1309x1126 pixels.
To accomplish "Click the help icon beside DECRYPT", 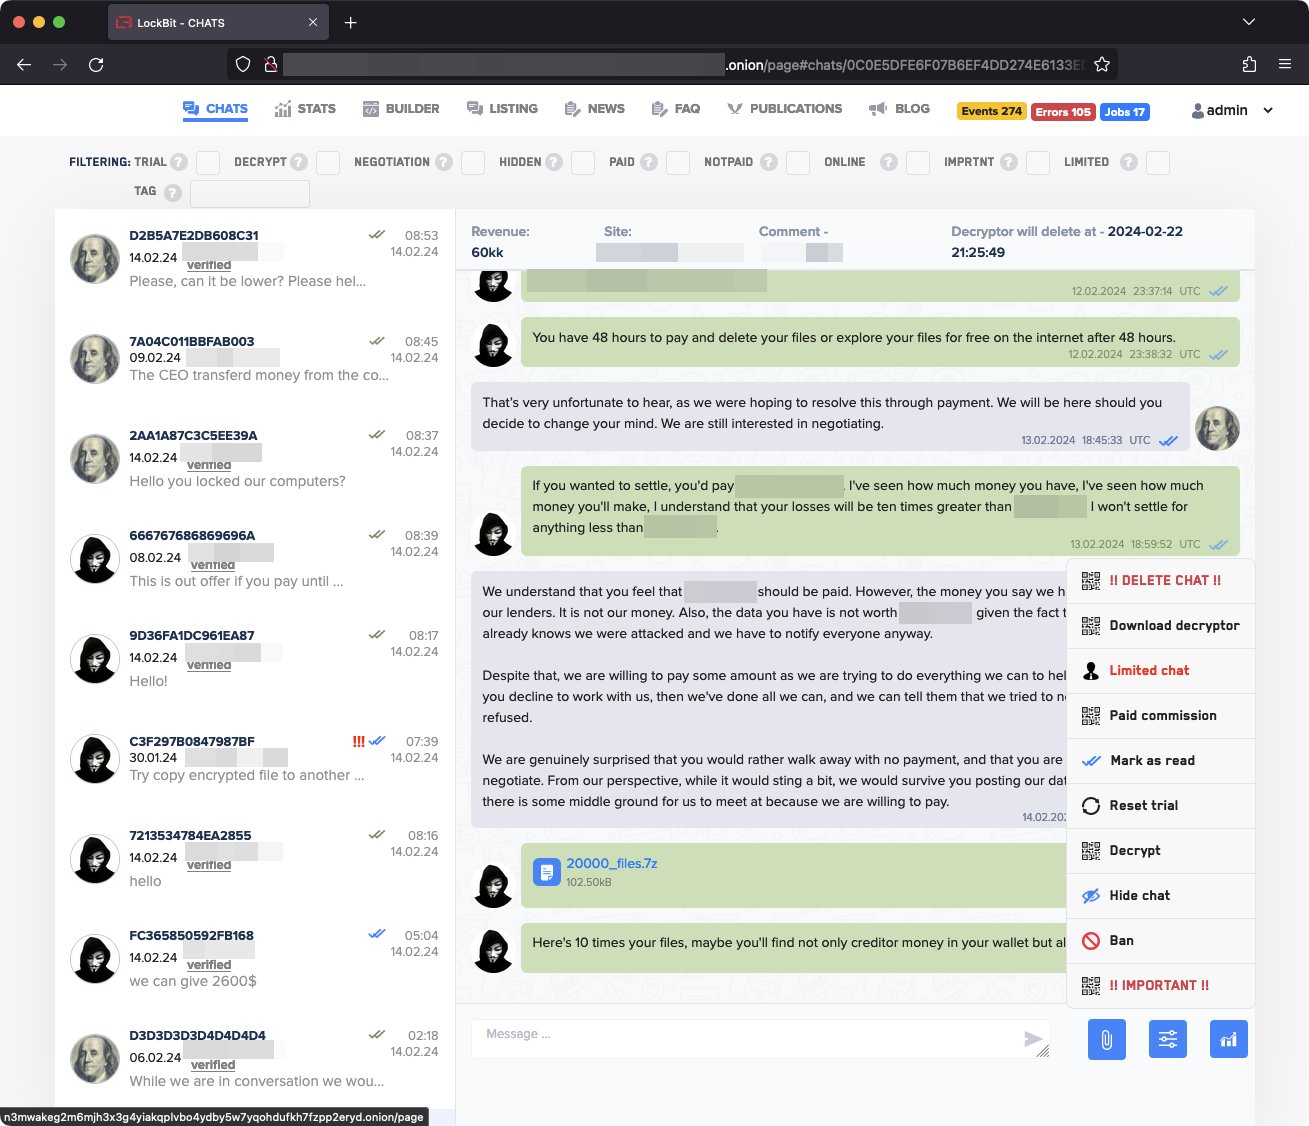I will (x=298, y=162).
